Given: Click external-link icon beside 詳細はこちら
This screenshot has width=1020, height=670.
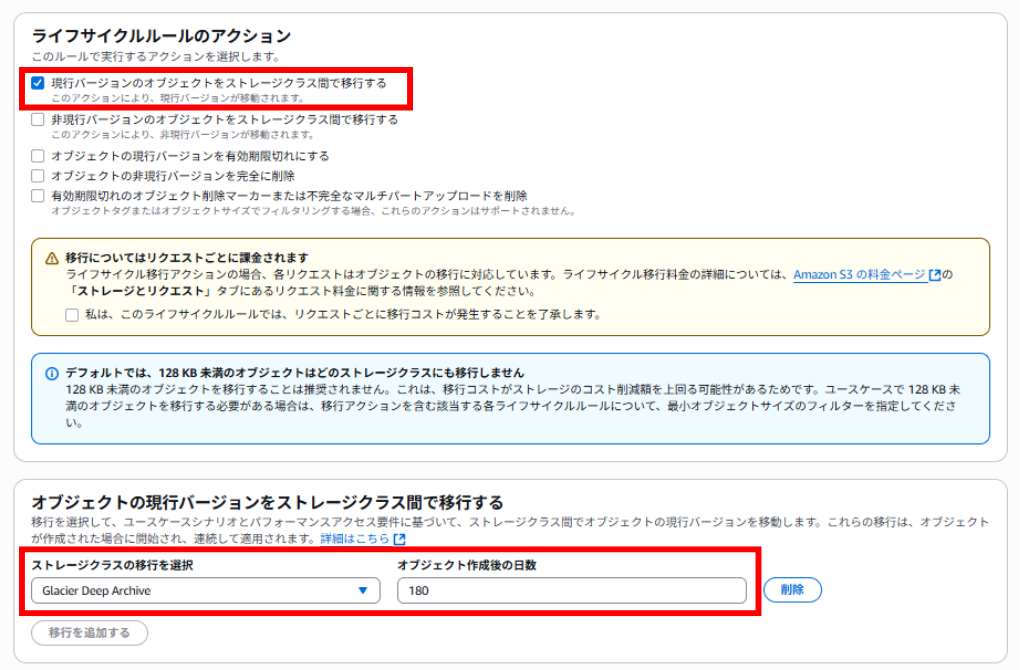Looking at the screenshot, I should point(400,539).
